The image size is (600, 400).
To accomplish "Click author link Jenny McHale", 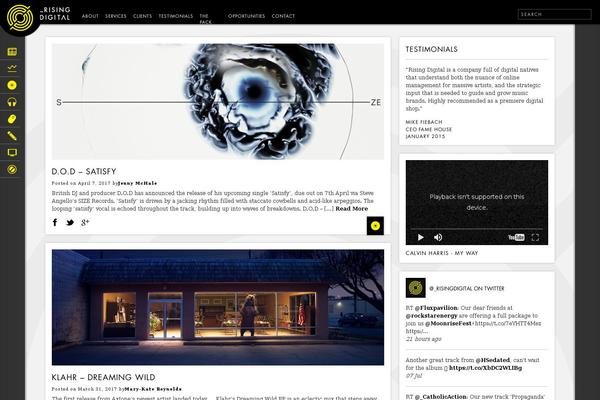I will click(137, 183).
